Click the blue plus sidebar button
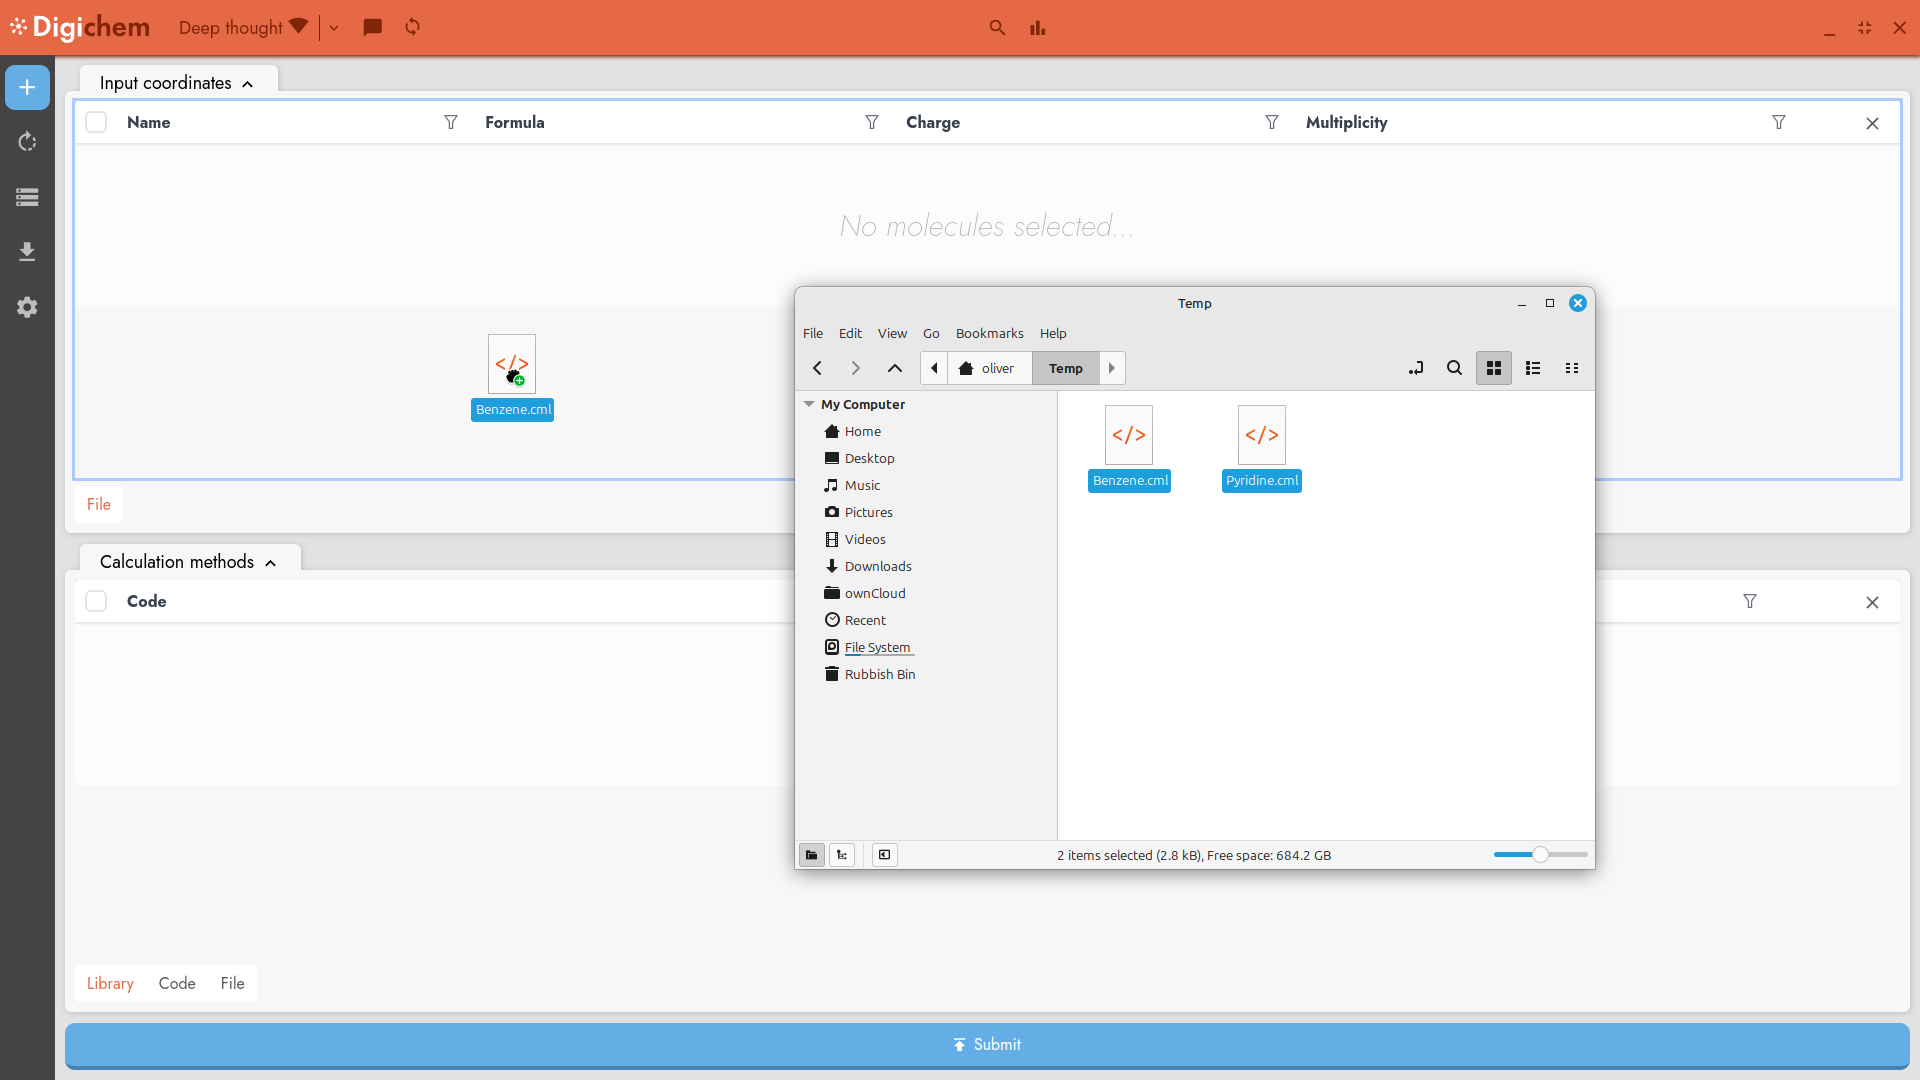This screenshot has height=1080, width=1920. click(x=27, y=88)
